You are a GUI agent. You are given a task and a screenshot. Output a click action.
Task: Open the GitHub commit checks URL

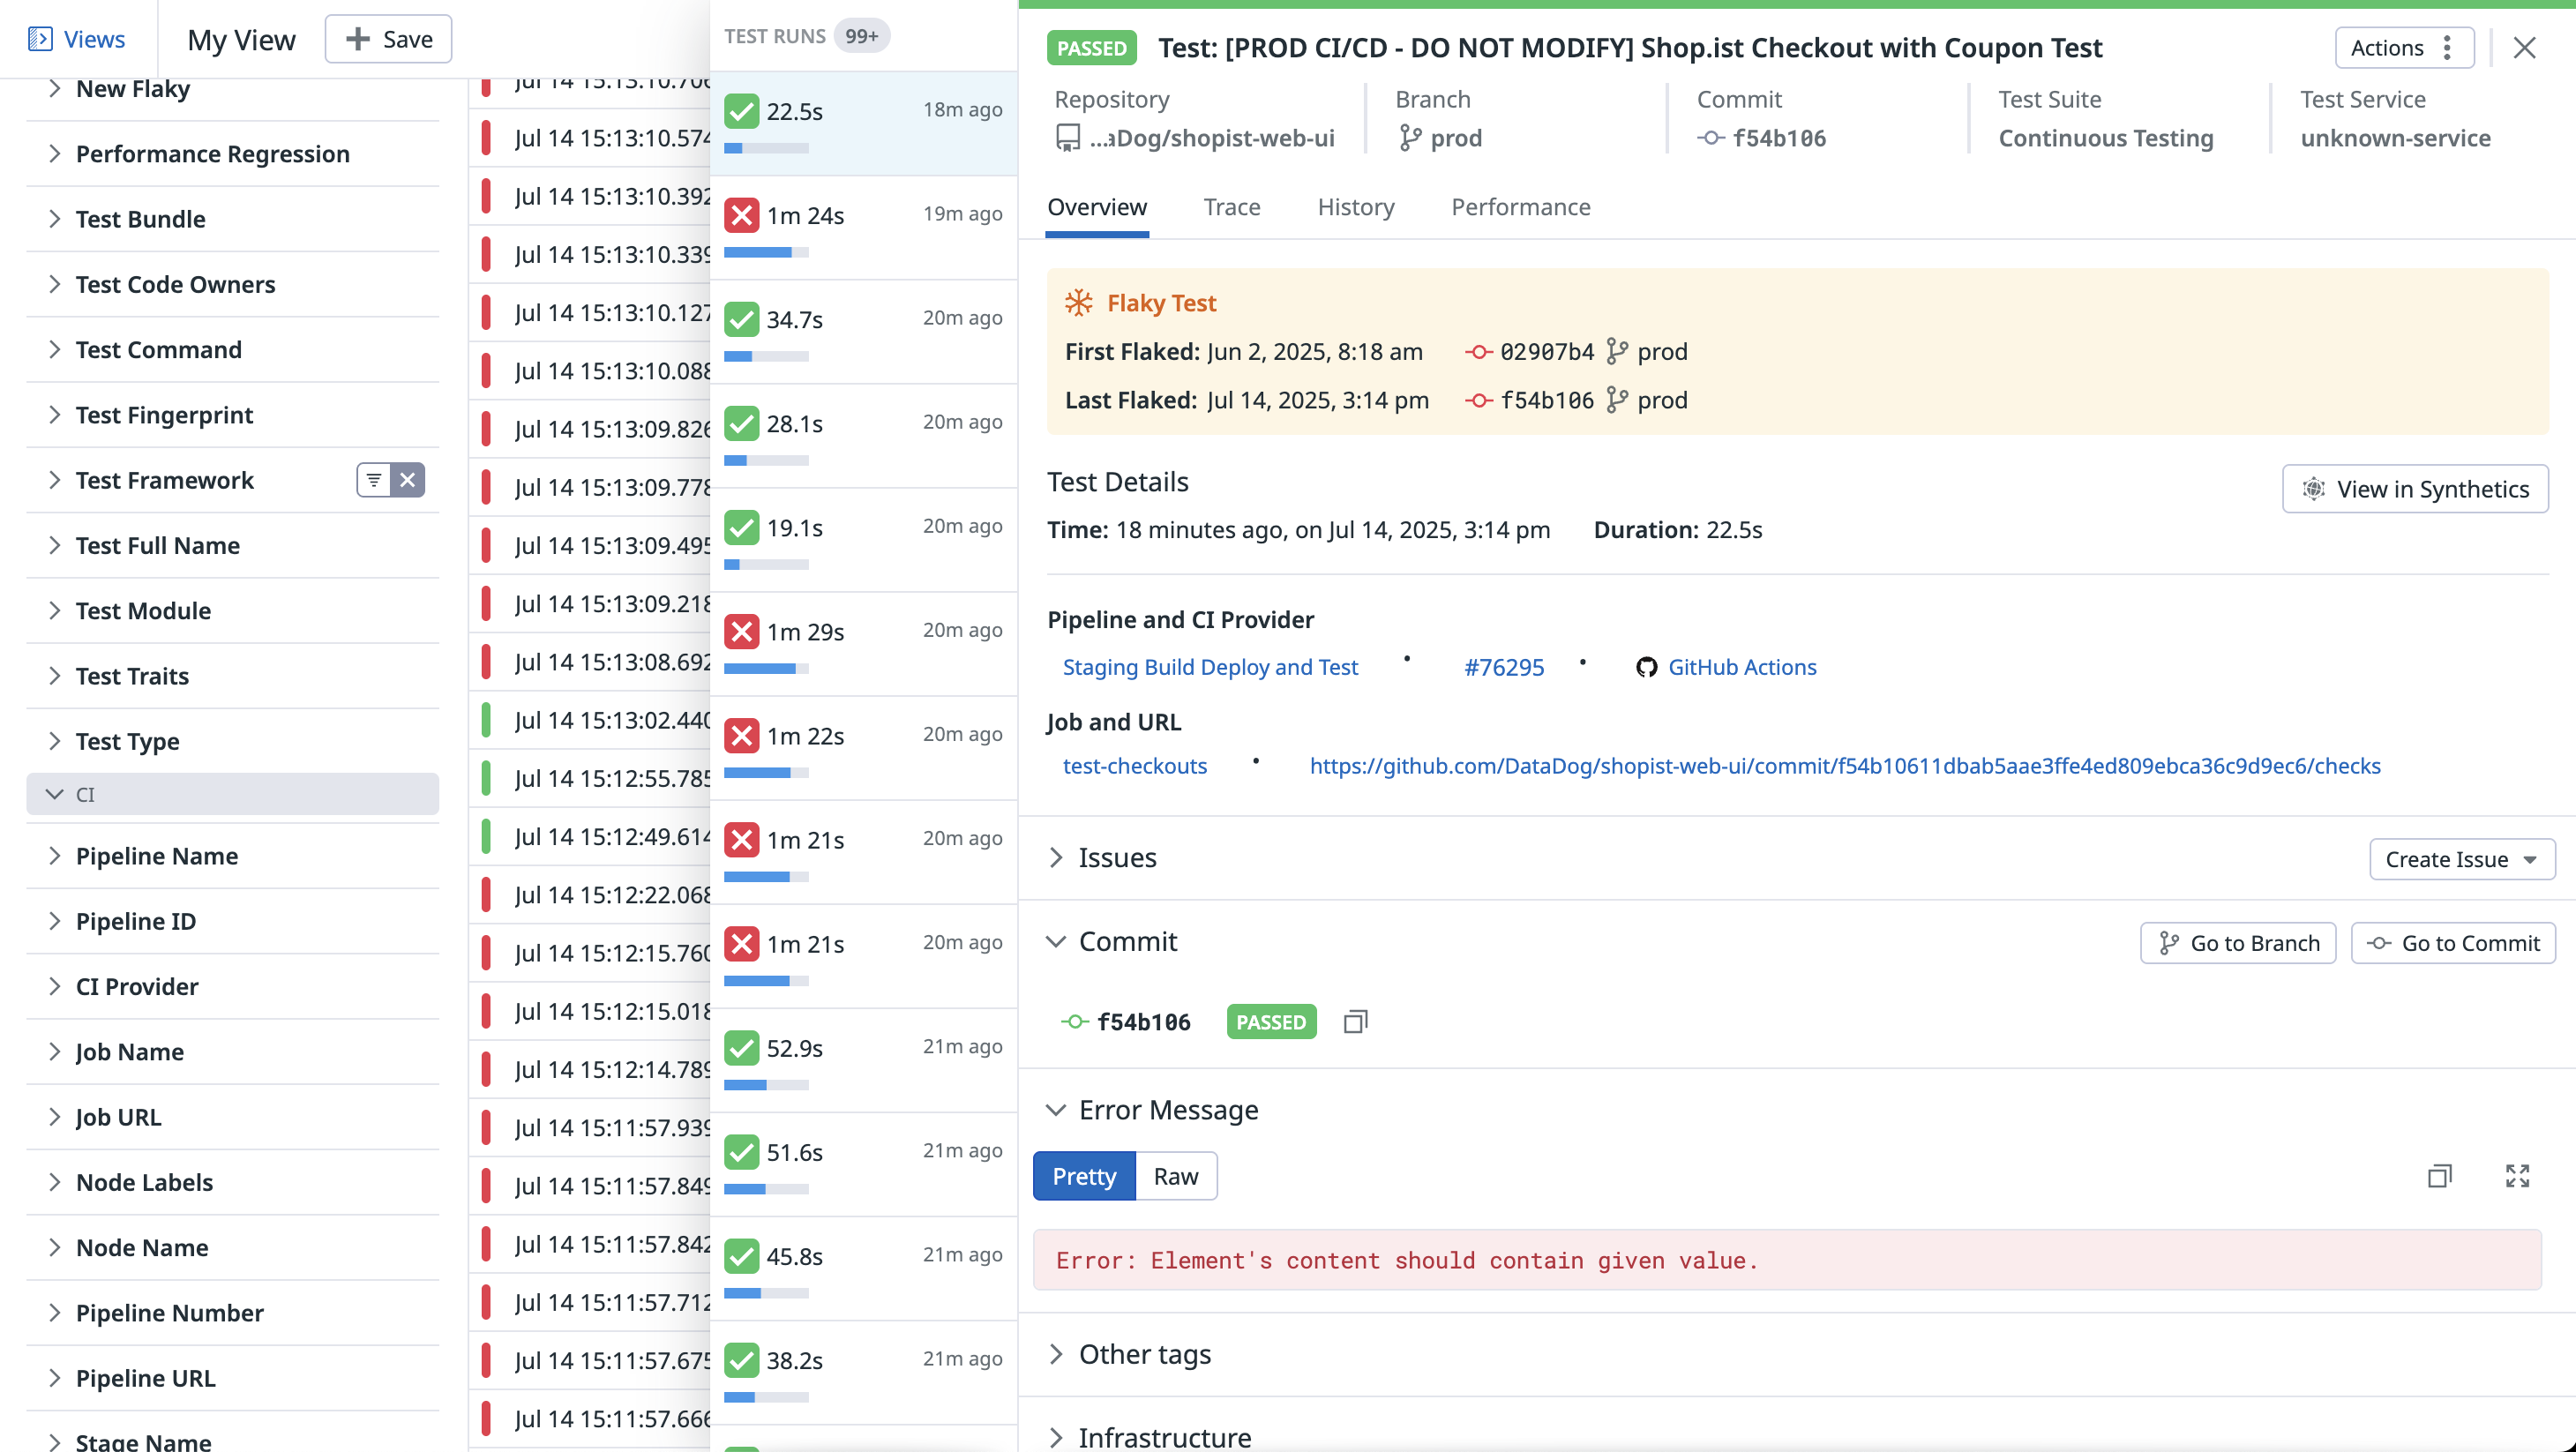1844,766
